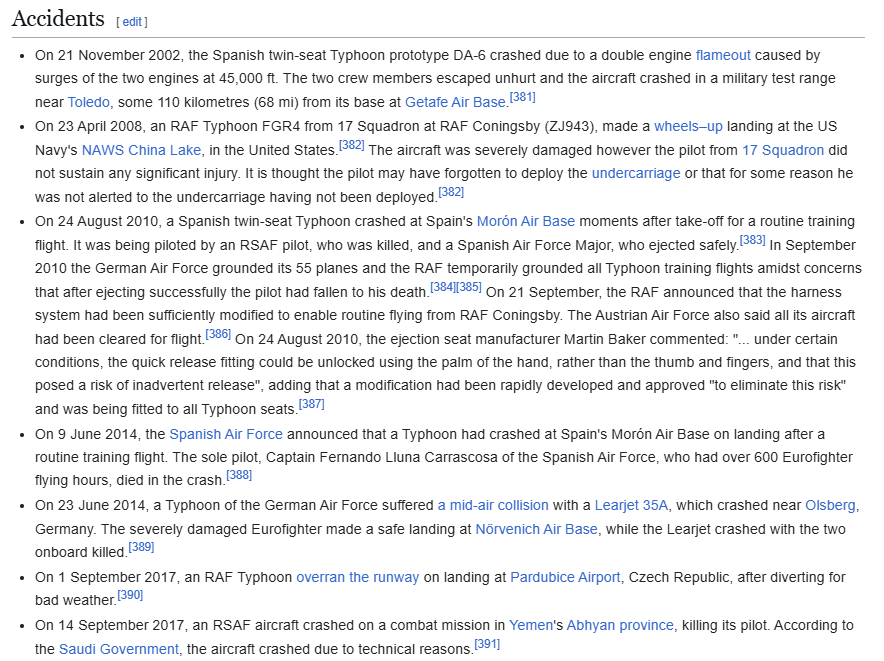Follow the Toledo link
Screen dimensions: 884x661
click(x=89, y=102)
